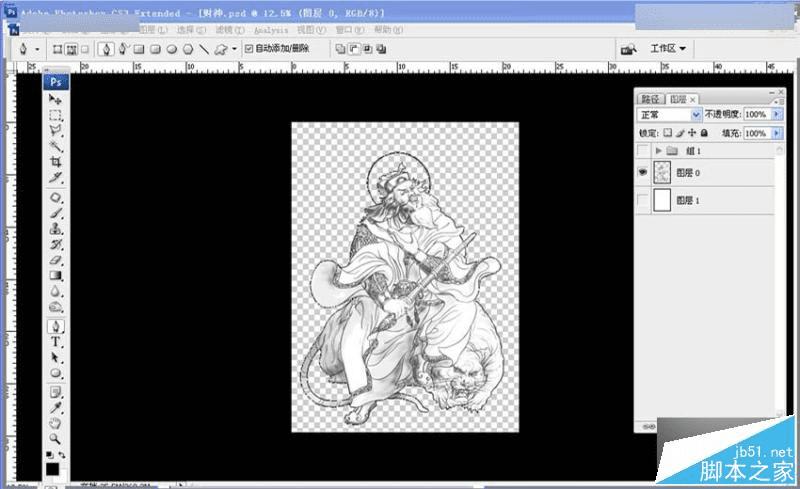800x489 pixels.
Task: Select the Gradient tool
Action: click(x=56, y=276)
